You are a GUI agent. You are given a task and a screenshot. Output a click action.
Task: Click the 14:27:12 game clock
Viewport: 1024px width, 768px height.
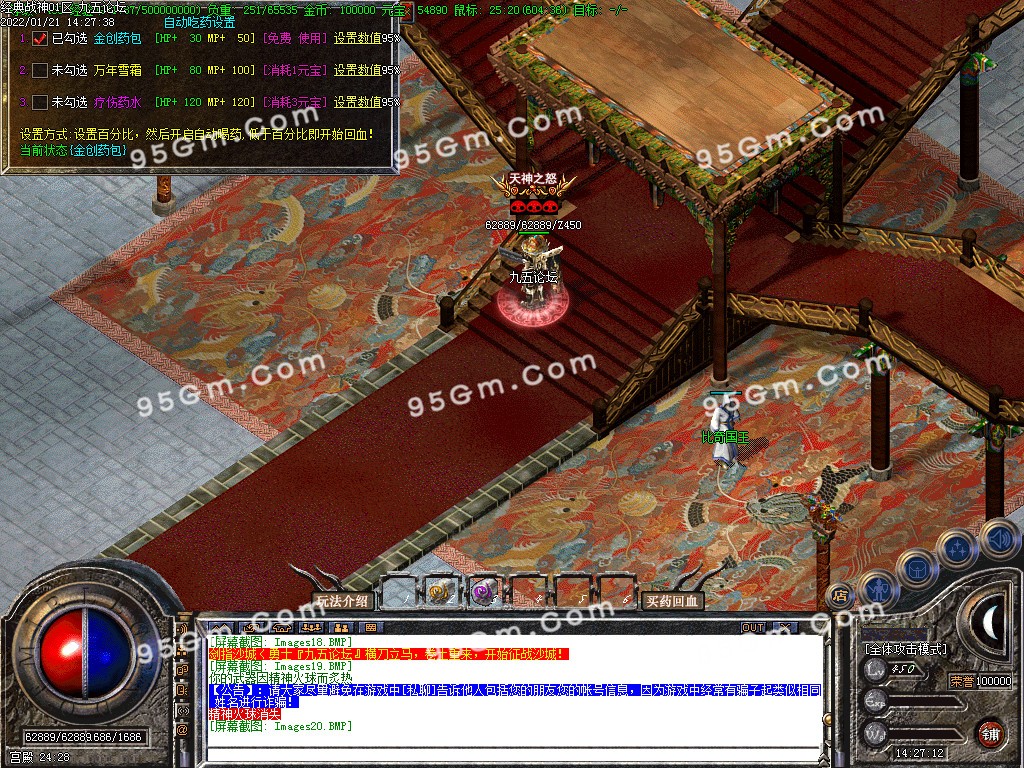[x=920, y=753]
